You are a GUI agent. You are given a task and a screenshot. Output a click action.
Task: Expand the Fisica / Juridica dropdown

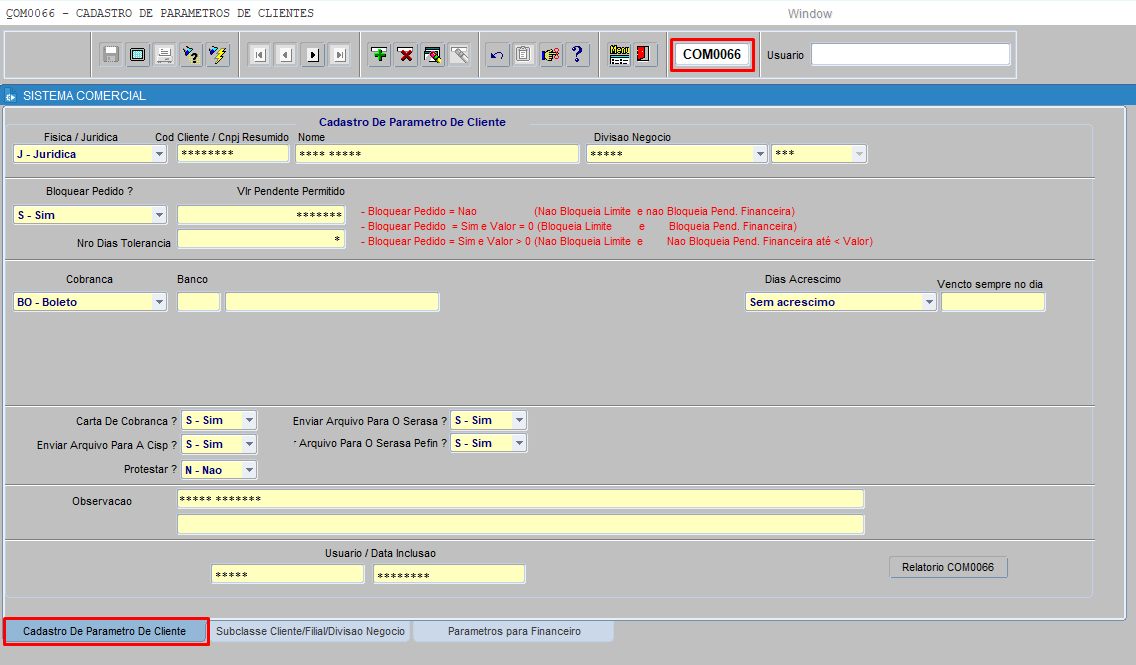click(159, 154)
